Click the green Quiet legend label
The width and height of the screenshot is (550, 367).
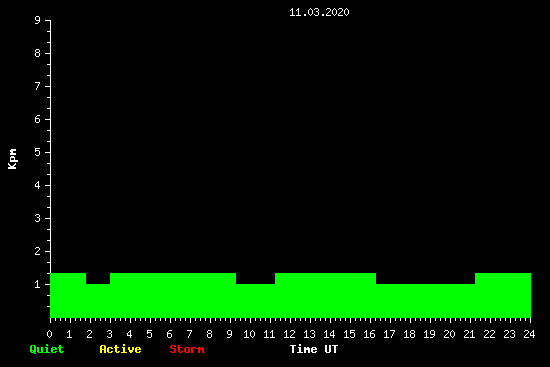click(47, 349)
